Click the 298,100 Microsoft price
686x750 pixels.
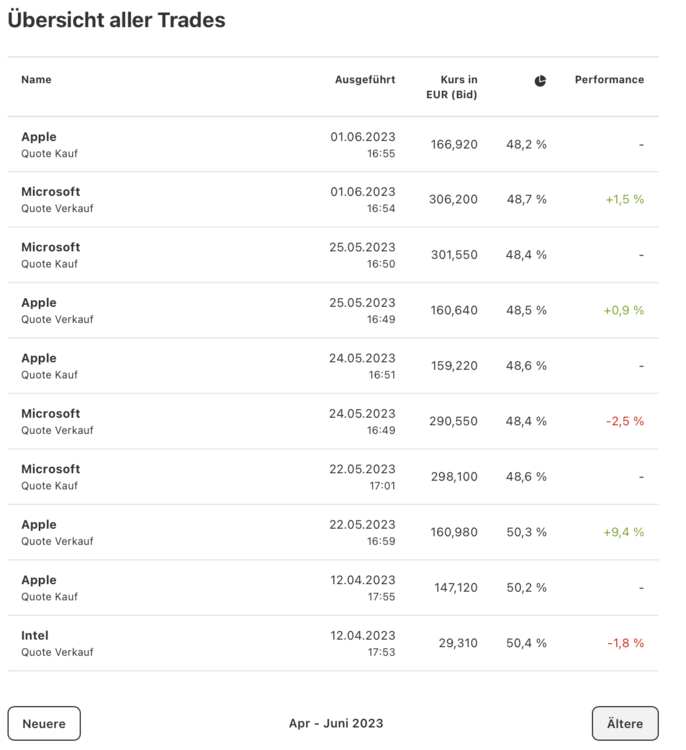coord(453,477)
